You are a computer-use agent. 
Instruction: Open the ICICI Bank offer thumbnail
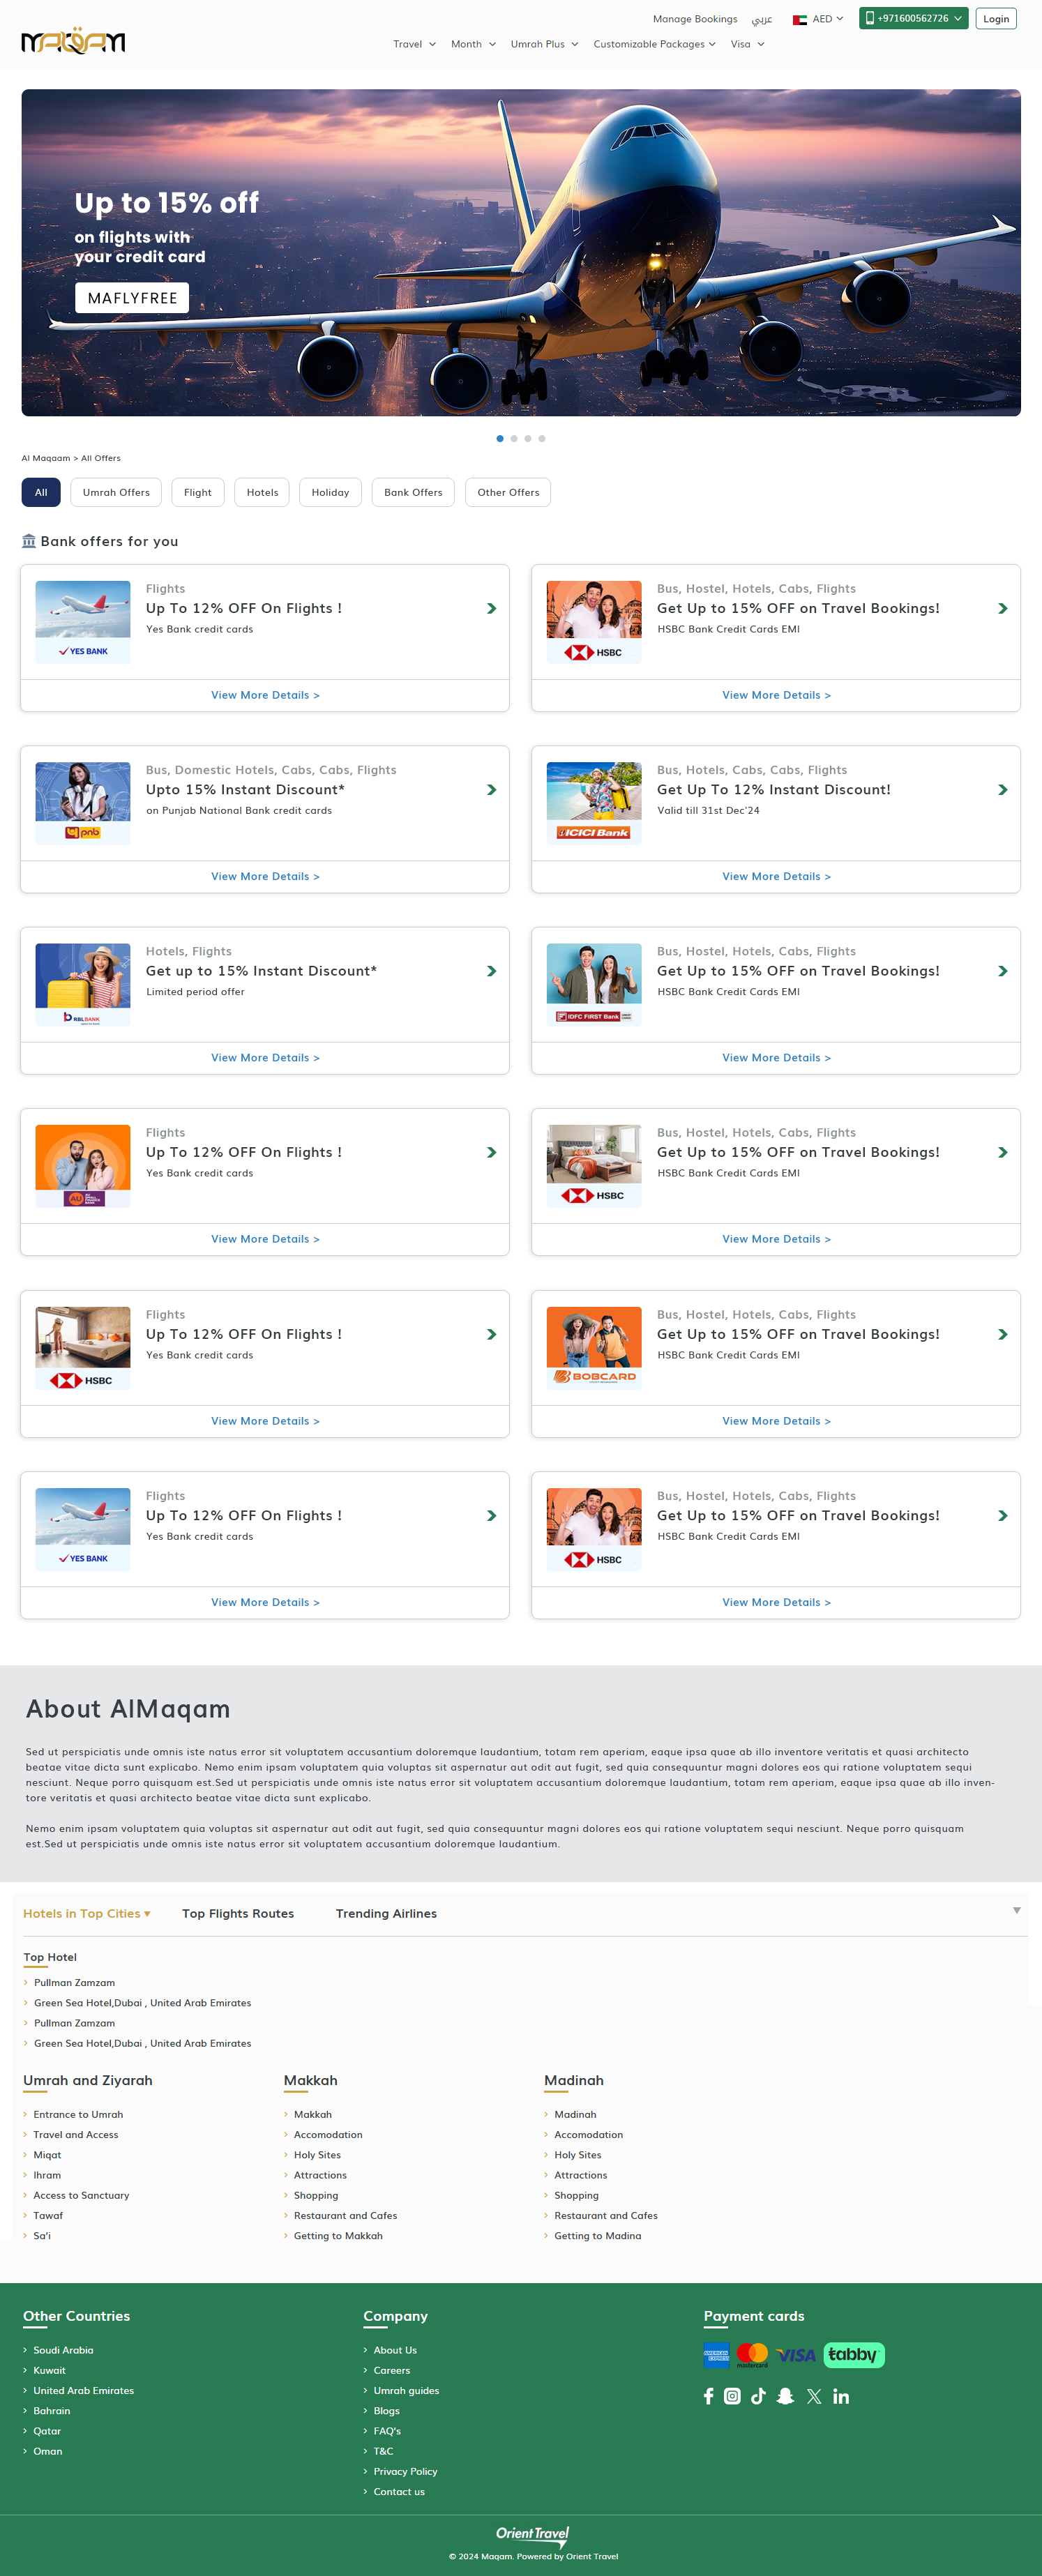point(594,802)
